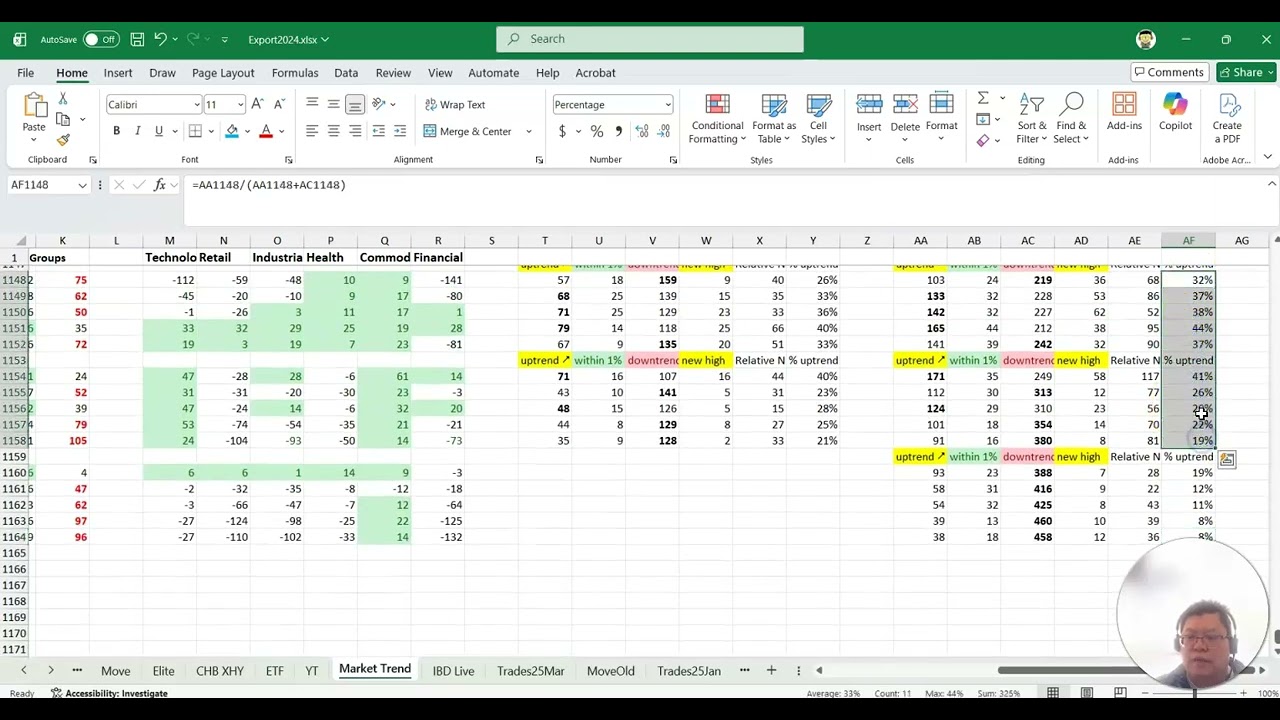Click Decrease Font Size icon
Image resolution: width=1280 pixels, height=720 pixels.
[x=279, y=104]
